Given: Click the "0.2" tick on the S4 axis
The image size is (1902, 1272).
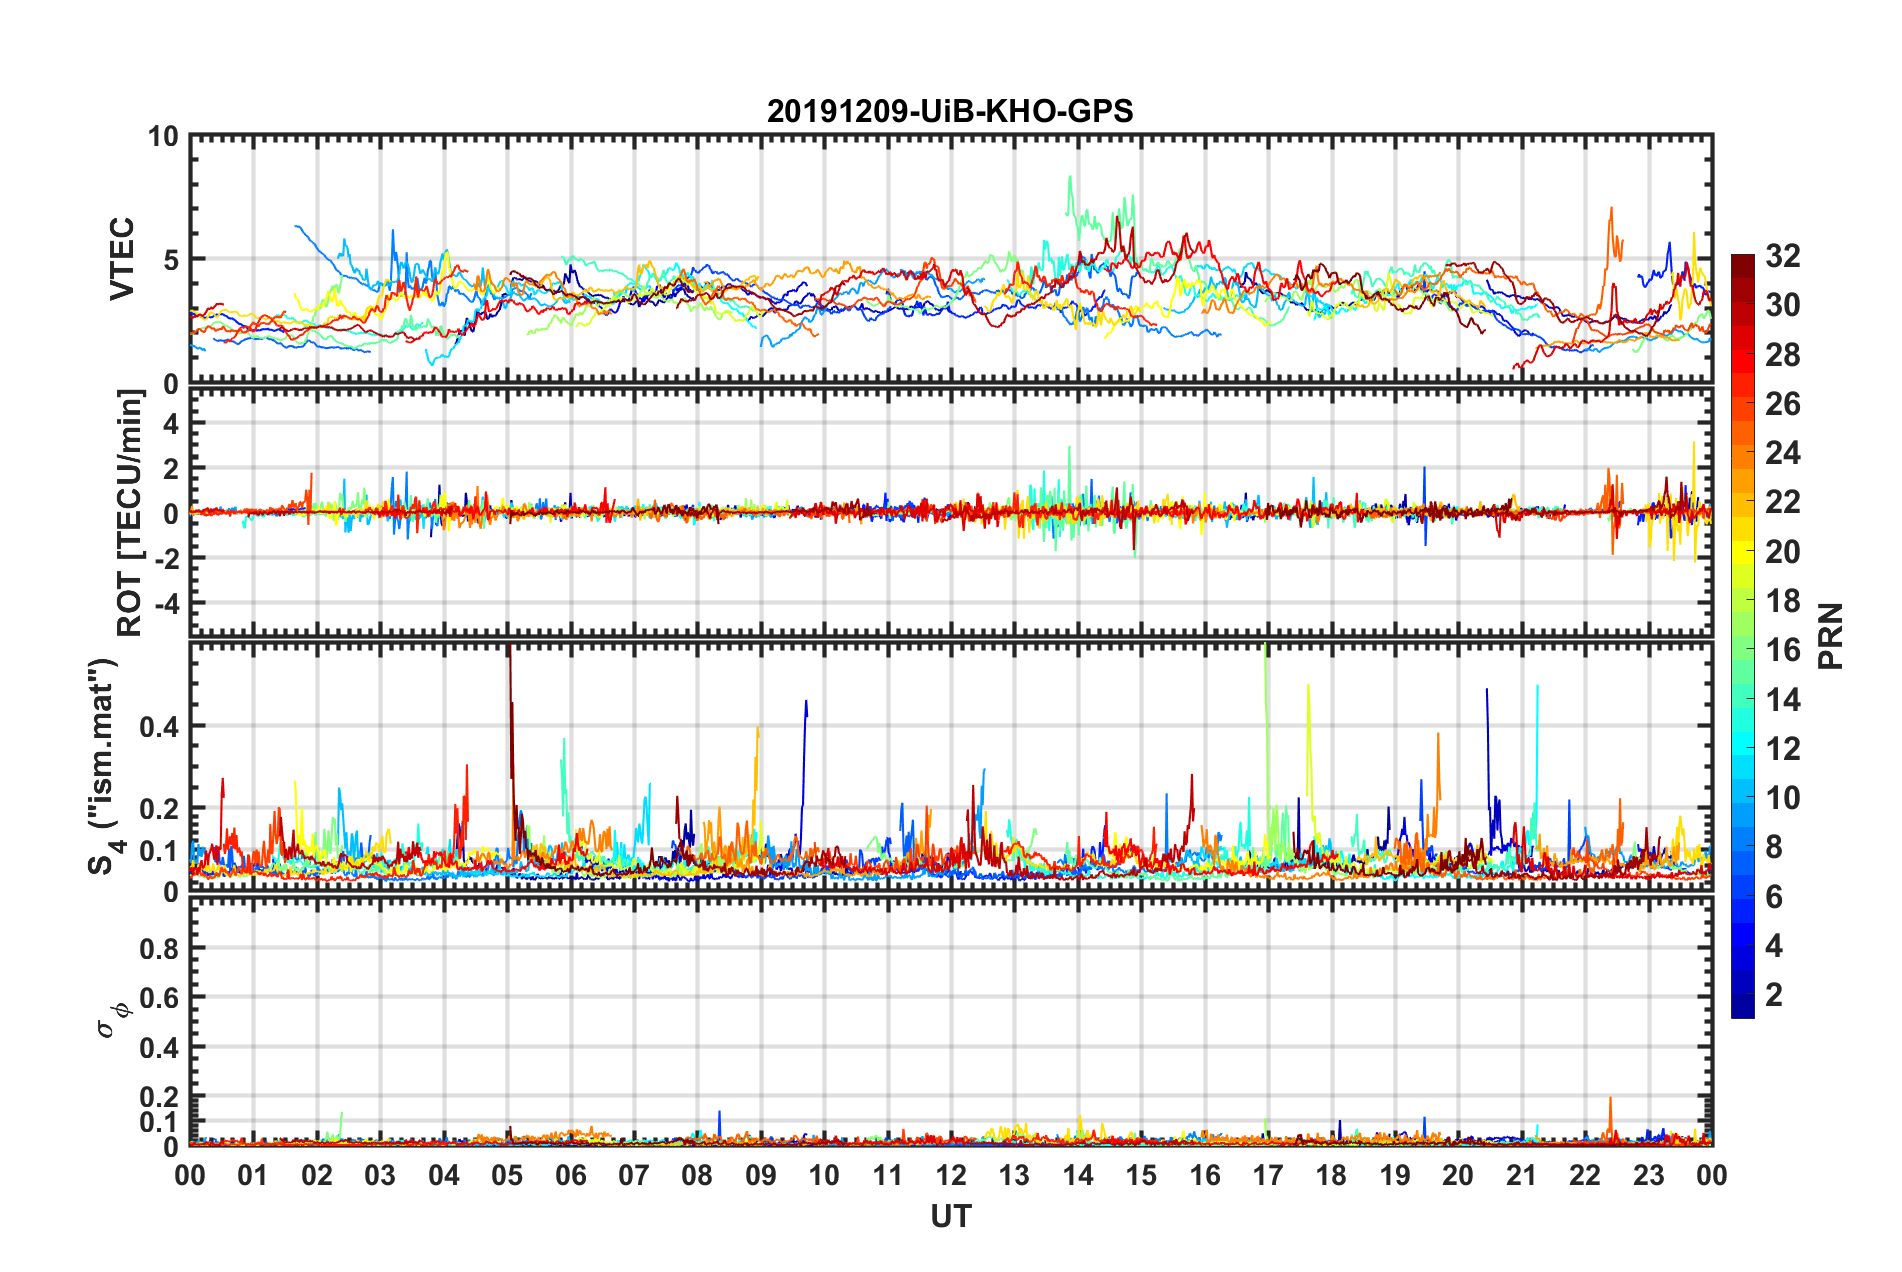Looking at the screenshot, I should [x=160, y=808].
